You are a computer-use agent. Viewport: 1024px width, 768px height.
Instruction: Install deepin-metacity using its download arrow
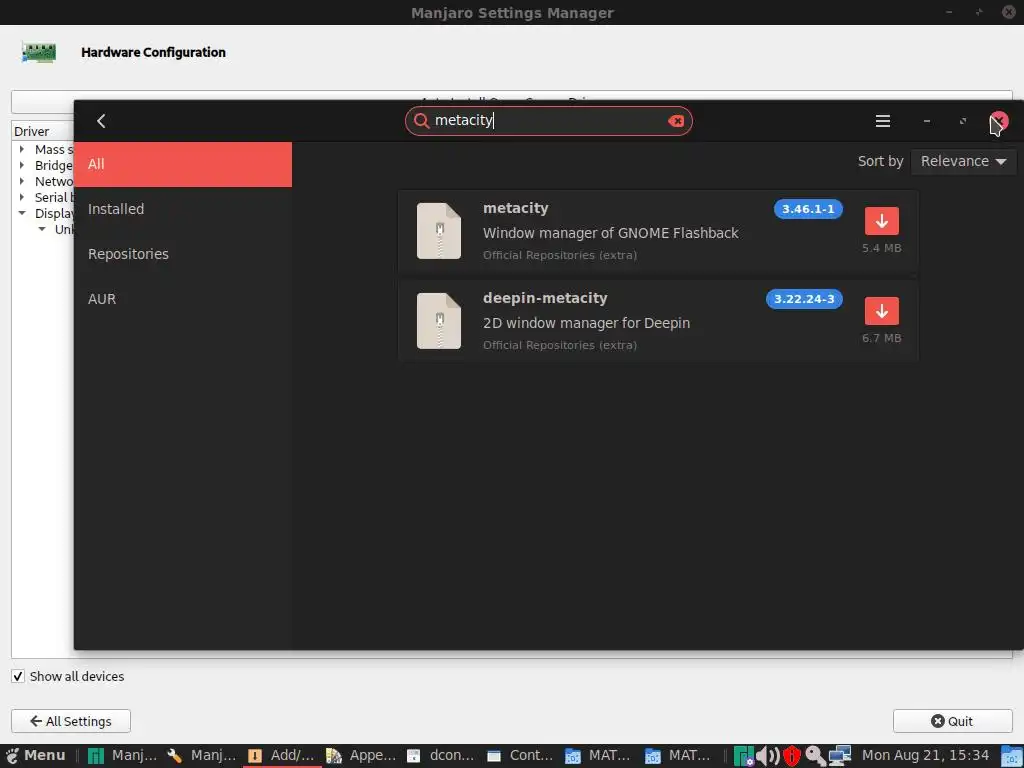pyautogui.click(x=882, y=311)
